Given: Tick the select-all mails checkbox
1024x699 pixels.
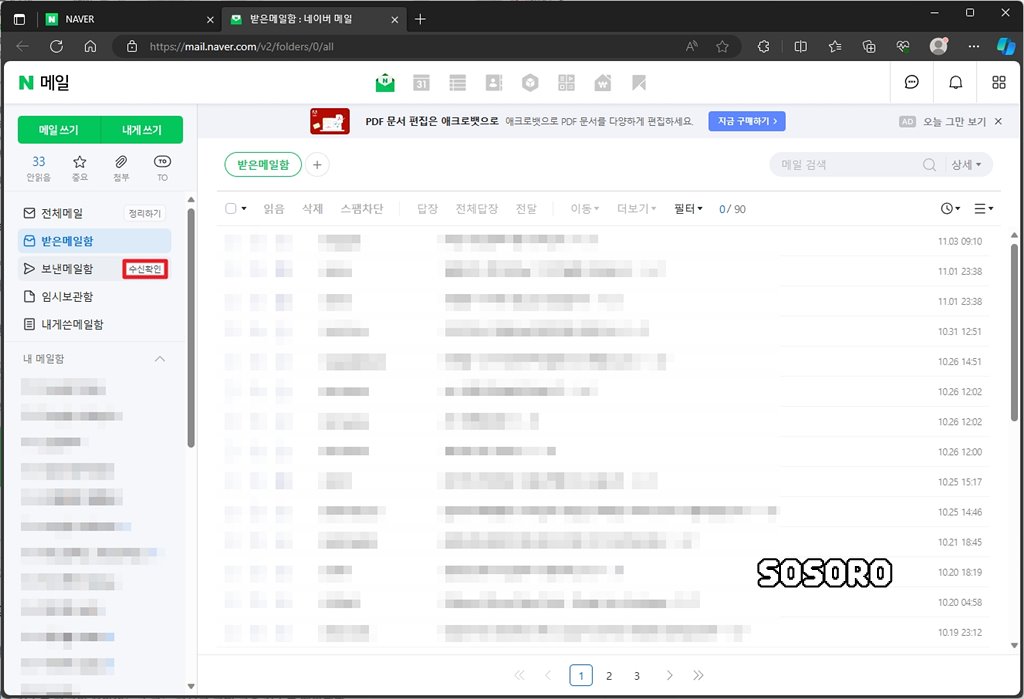Looking at the screenshot, I should coord(231,208).
